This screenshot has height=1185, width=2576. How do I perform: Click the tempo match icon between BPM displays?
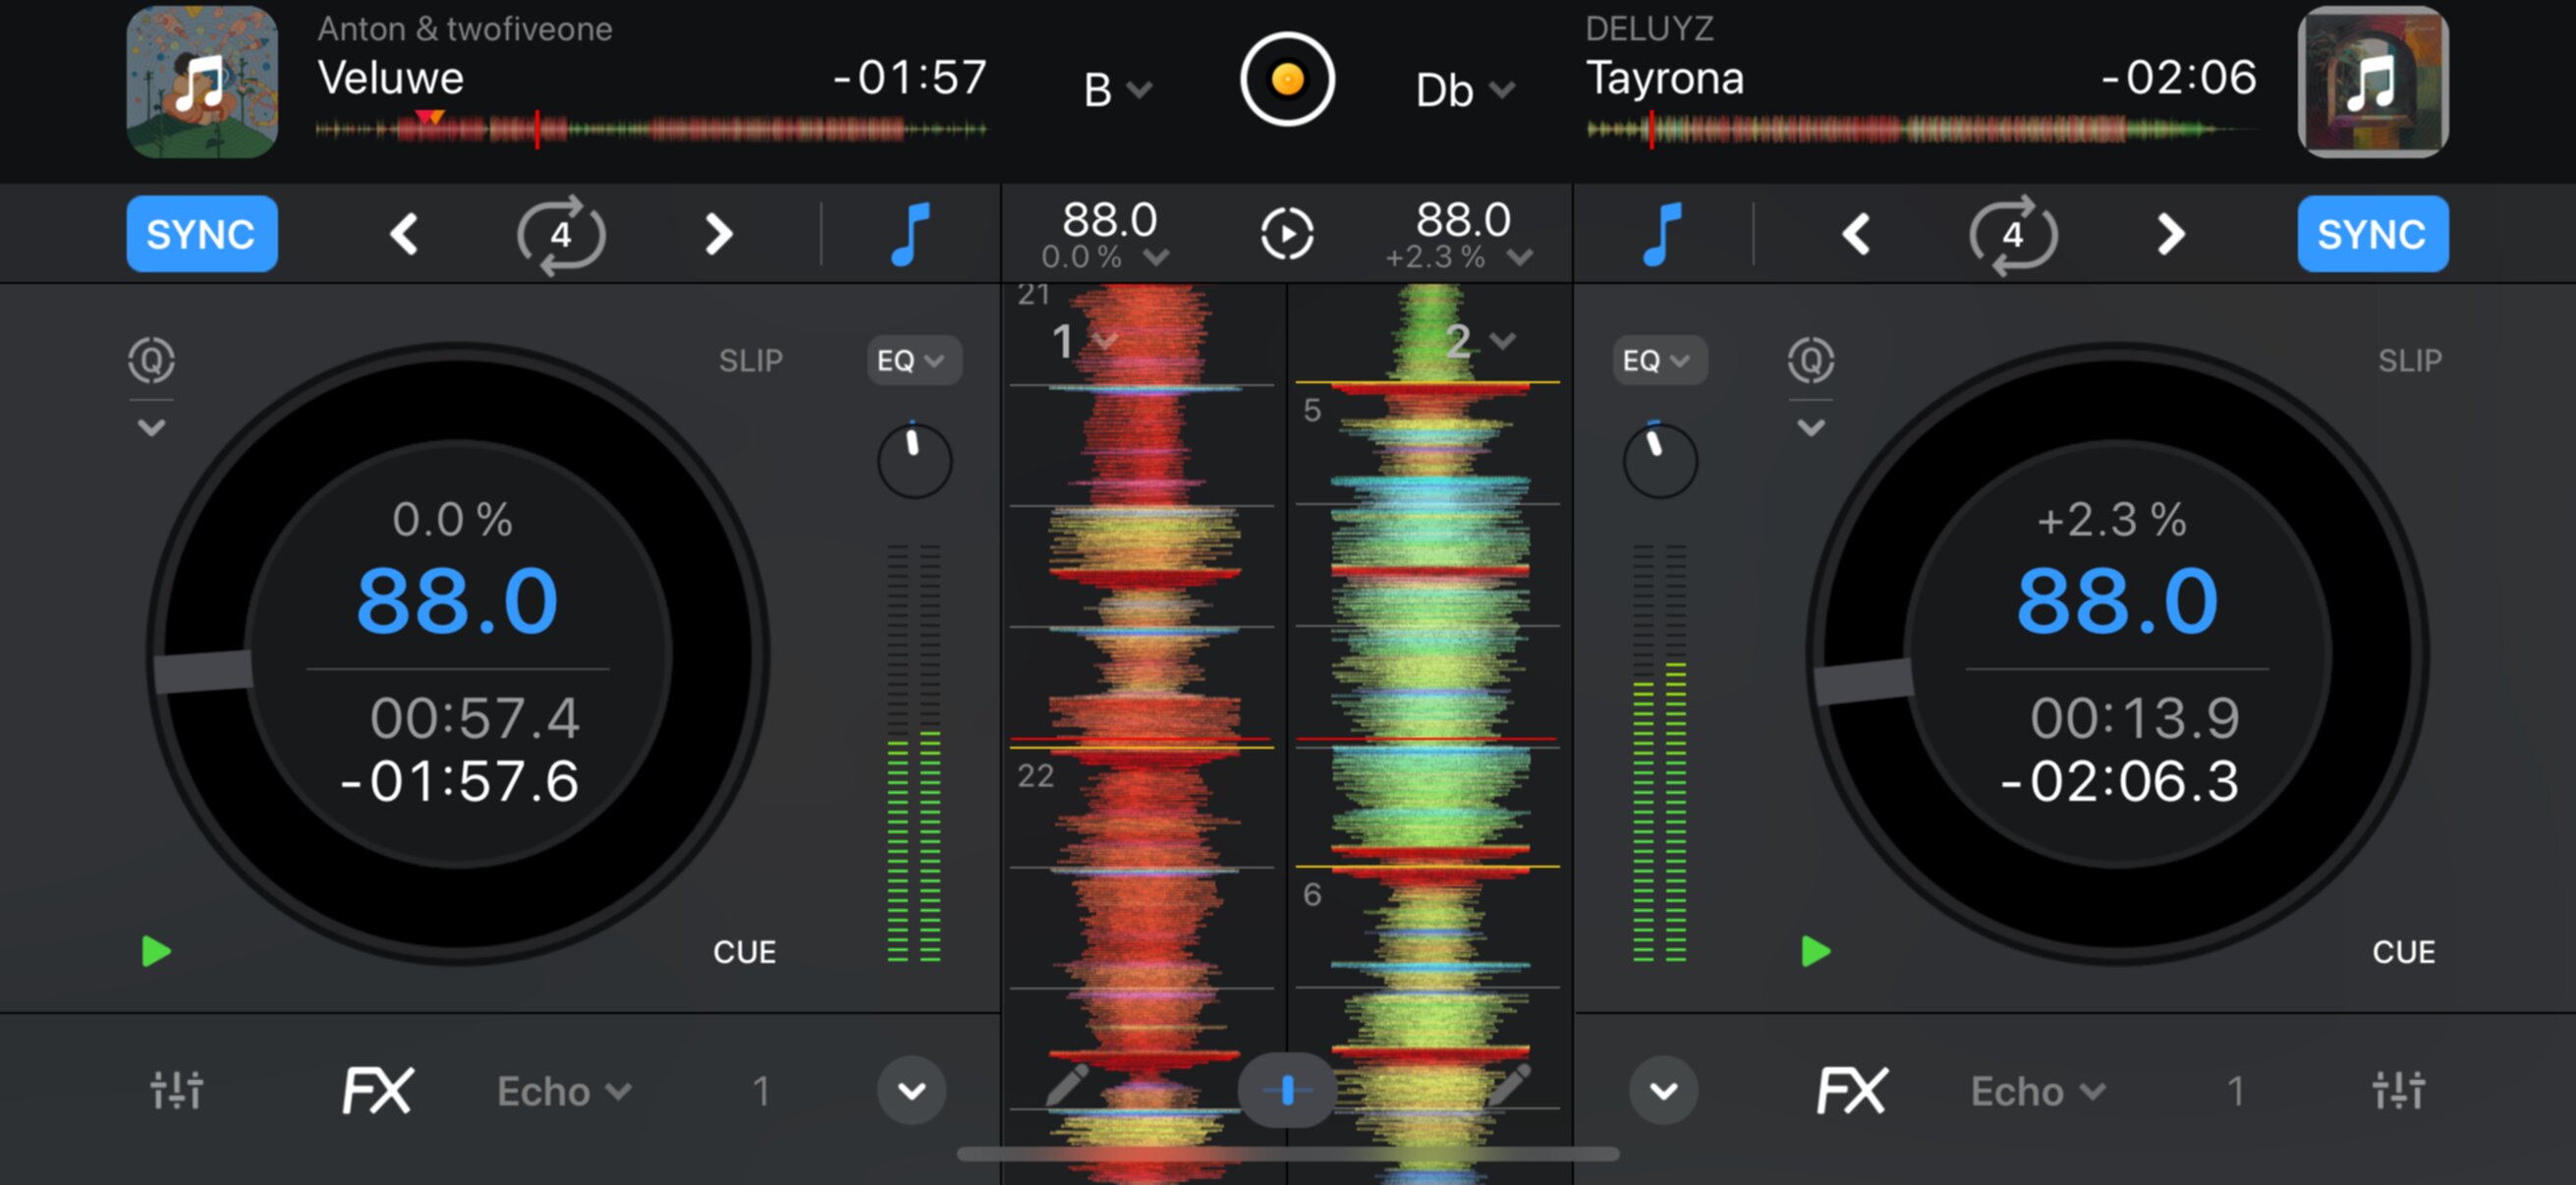pyautogui.click(x=1288, y=233)
